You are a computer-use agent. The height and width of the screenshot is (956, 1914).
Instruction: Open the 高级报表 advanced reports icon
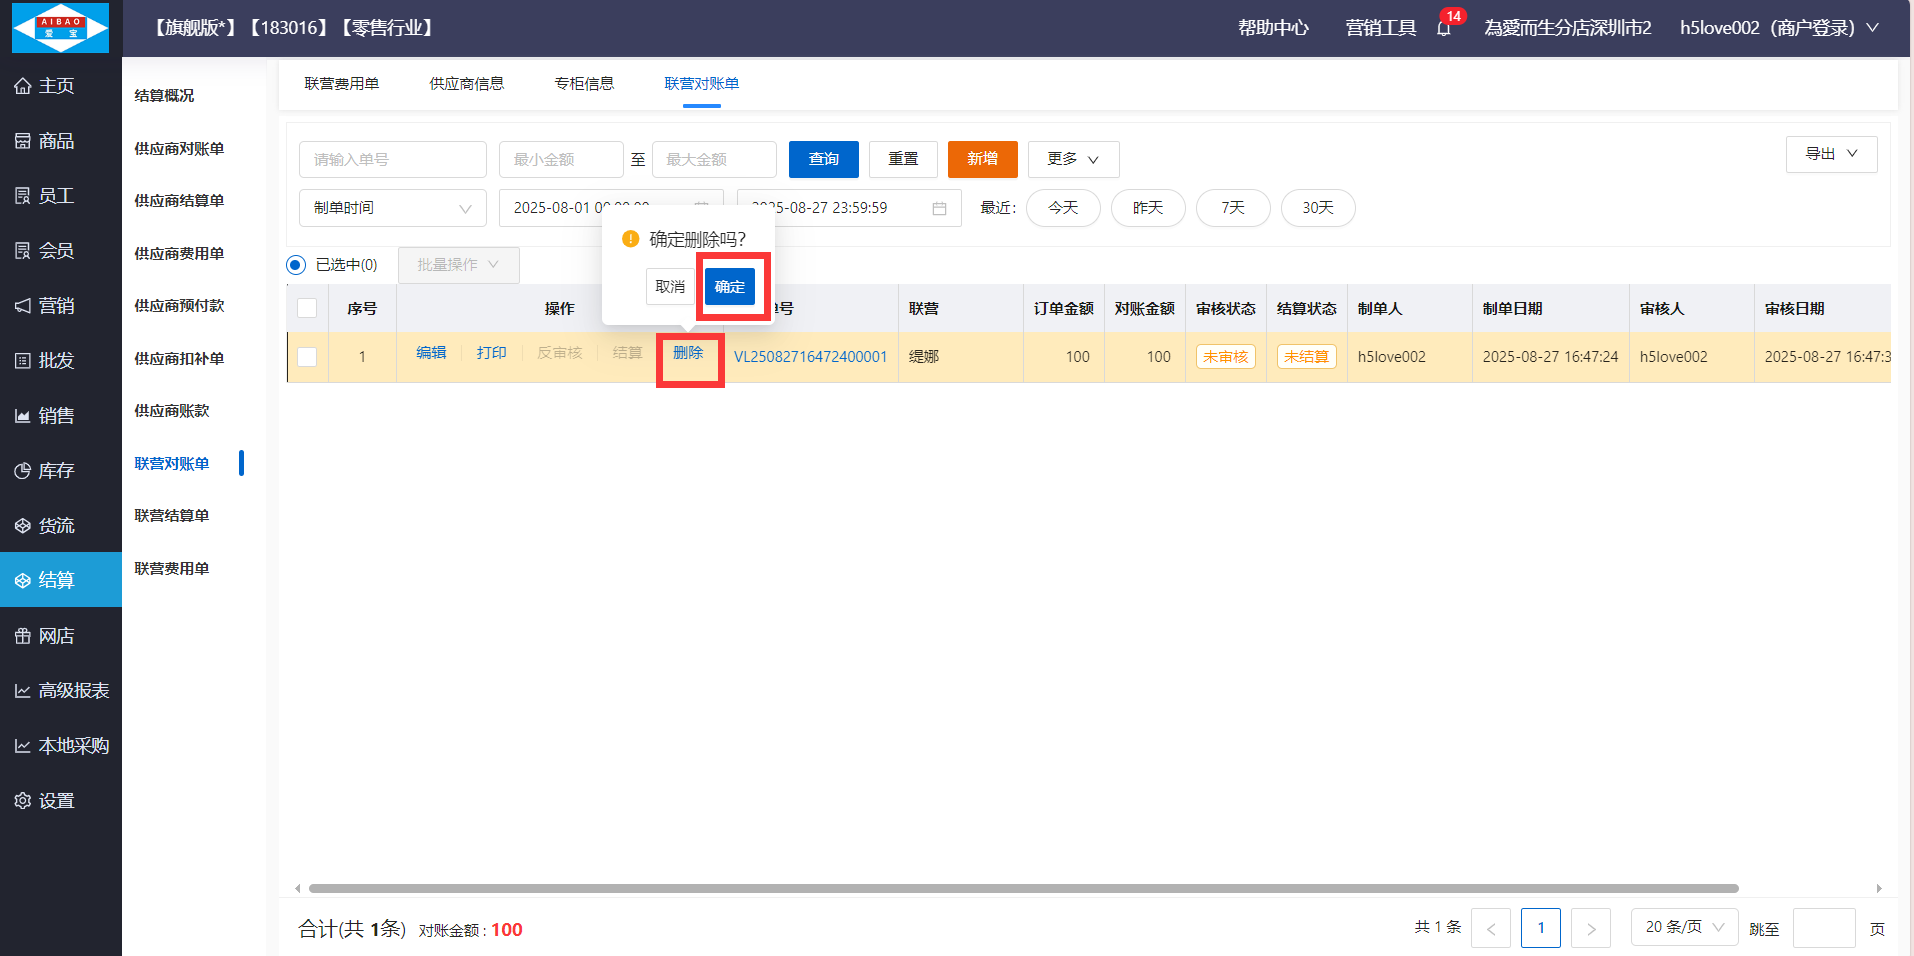point(23,691)
